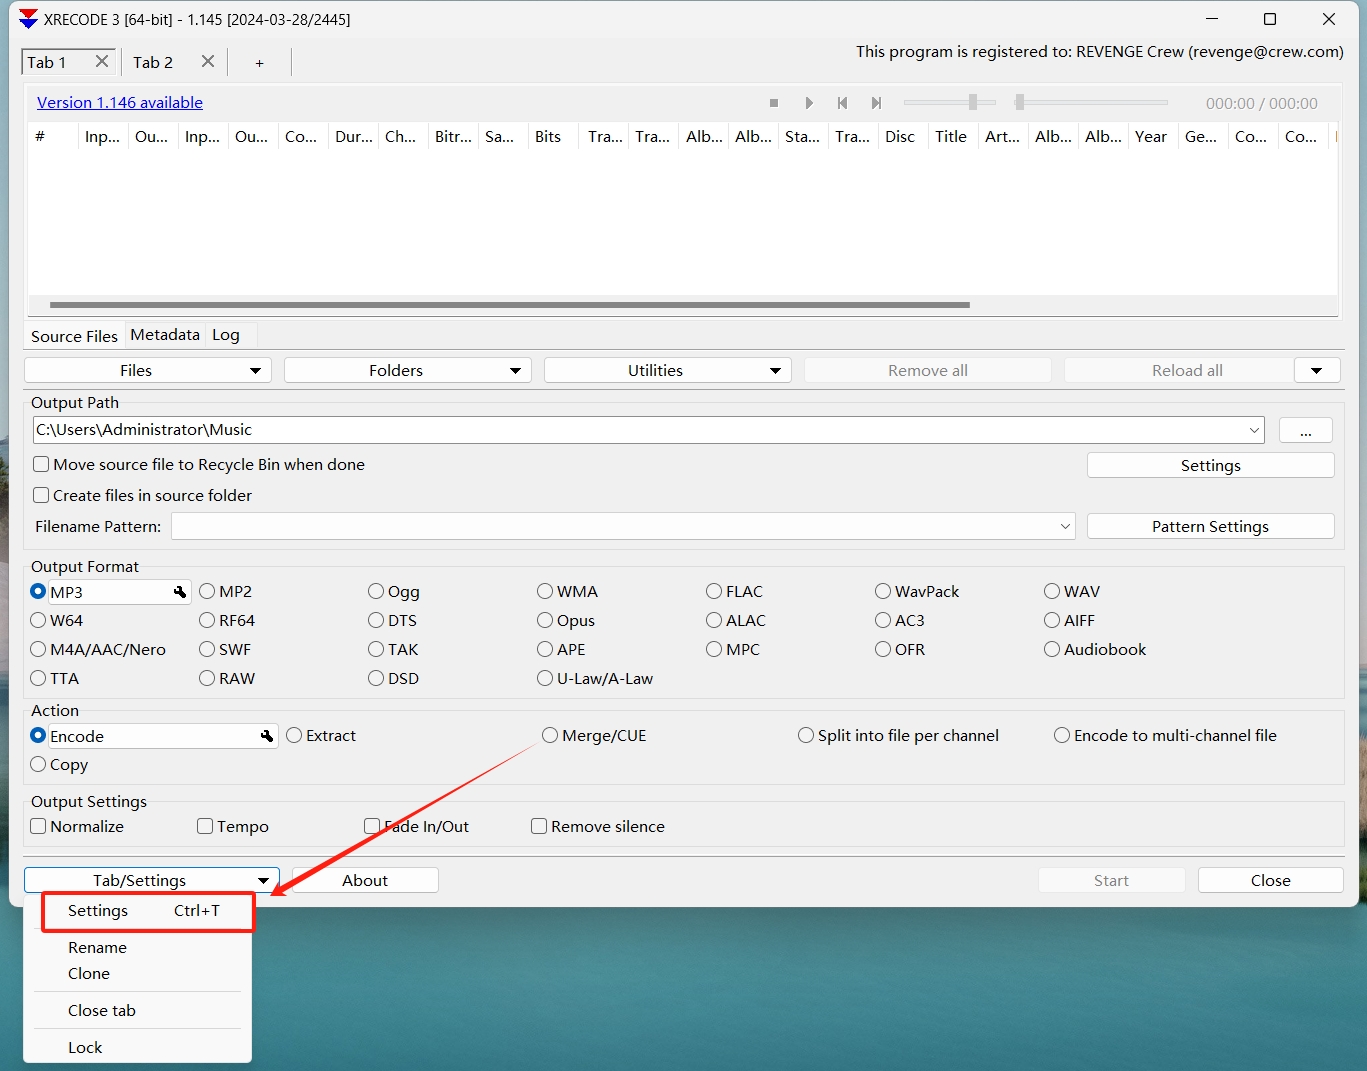Choose Close tab from popup menu
The image size is (1367, 1071).
click(x=102, y=1011)
